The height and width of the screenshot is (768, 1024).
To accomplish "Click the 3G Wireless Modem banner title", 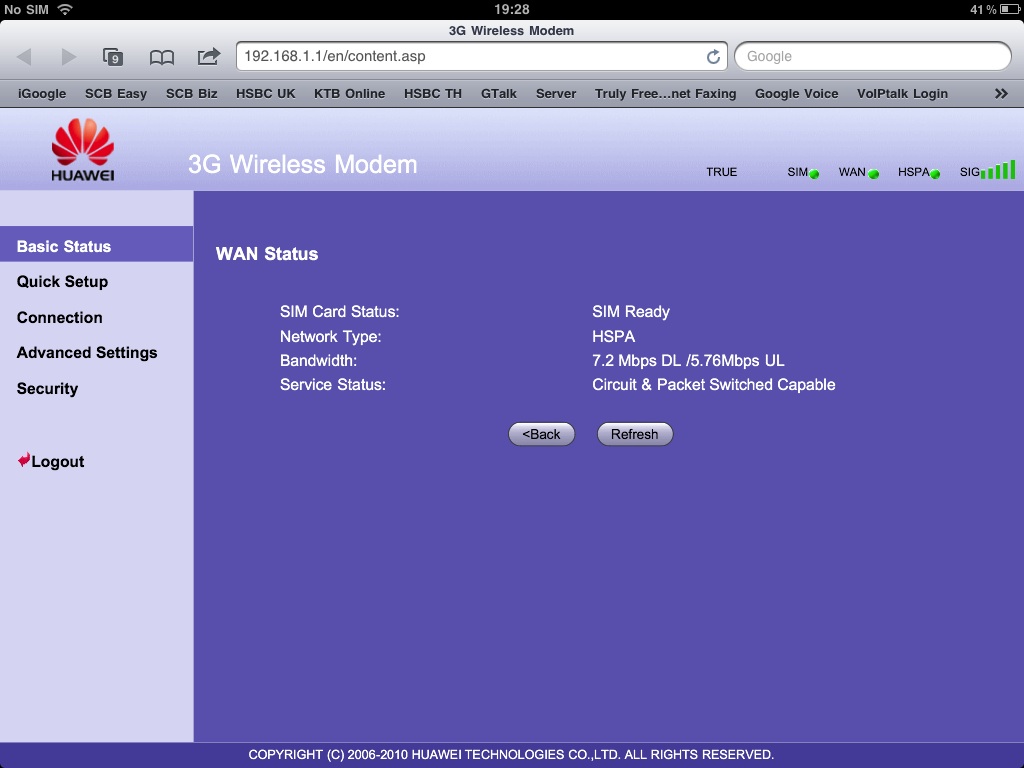I will click(x=302, y=165).
